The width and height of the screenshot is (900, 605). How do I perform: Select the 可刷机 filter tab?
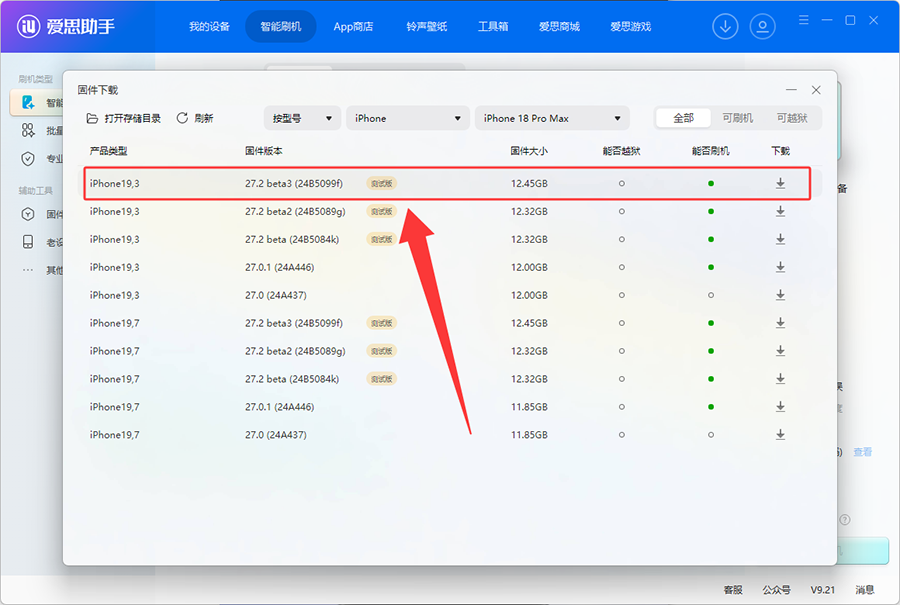738,118
